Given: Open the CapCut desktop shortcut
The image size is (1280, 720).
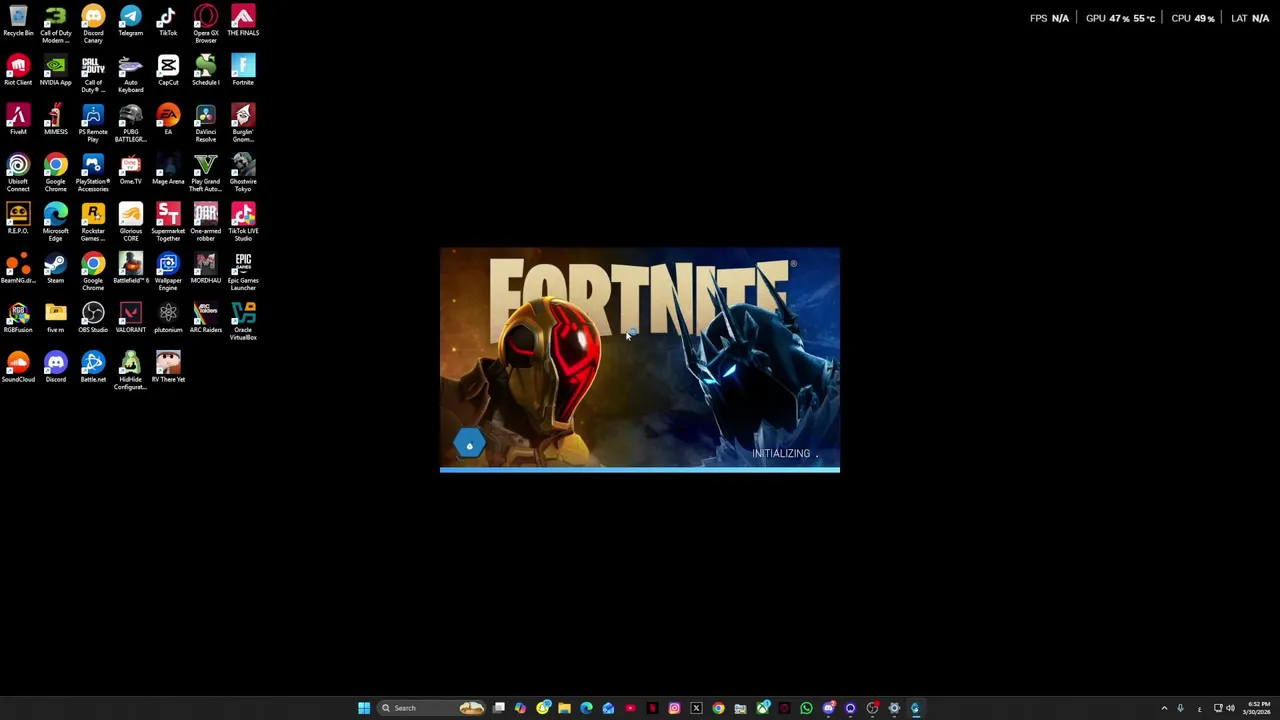Looking at the screenshot, I should pos(168,71).
